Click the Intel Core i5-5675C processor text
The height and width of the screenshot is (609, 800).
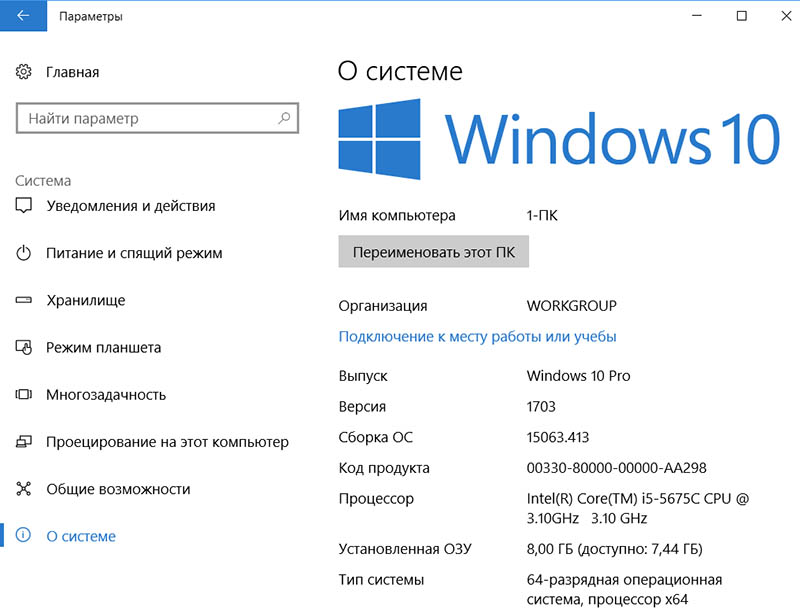[638, 508]
